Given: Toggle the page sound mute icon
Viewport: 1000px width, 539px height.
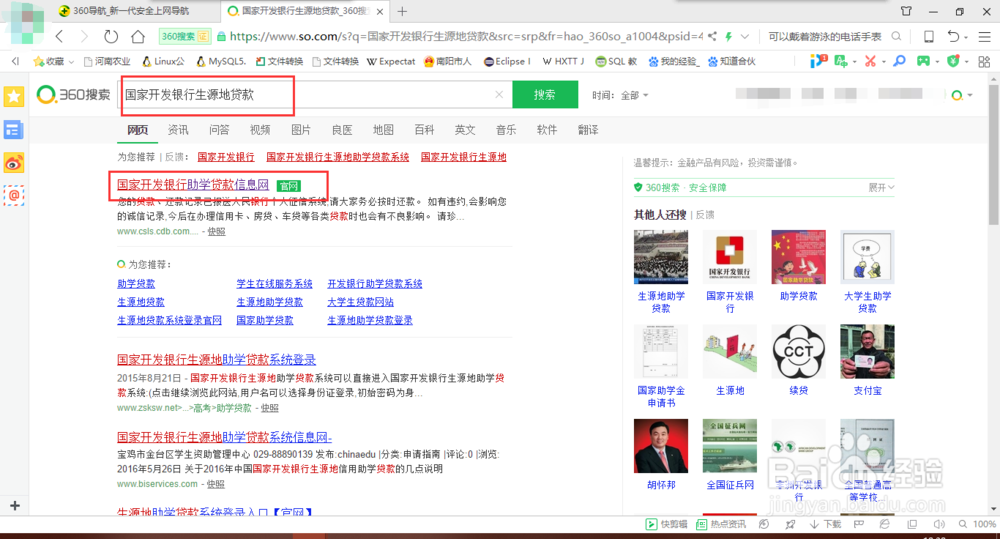Looking at the screenshot, I should (939, 524).
